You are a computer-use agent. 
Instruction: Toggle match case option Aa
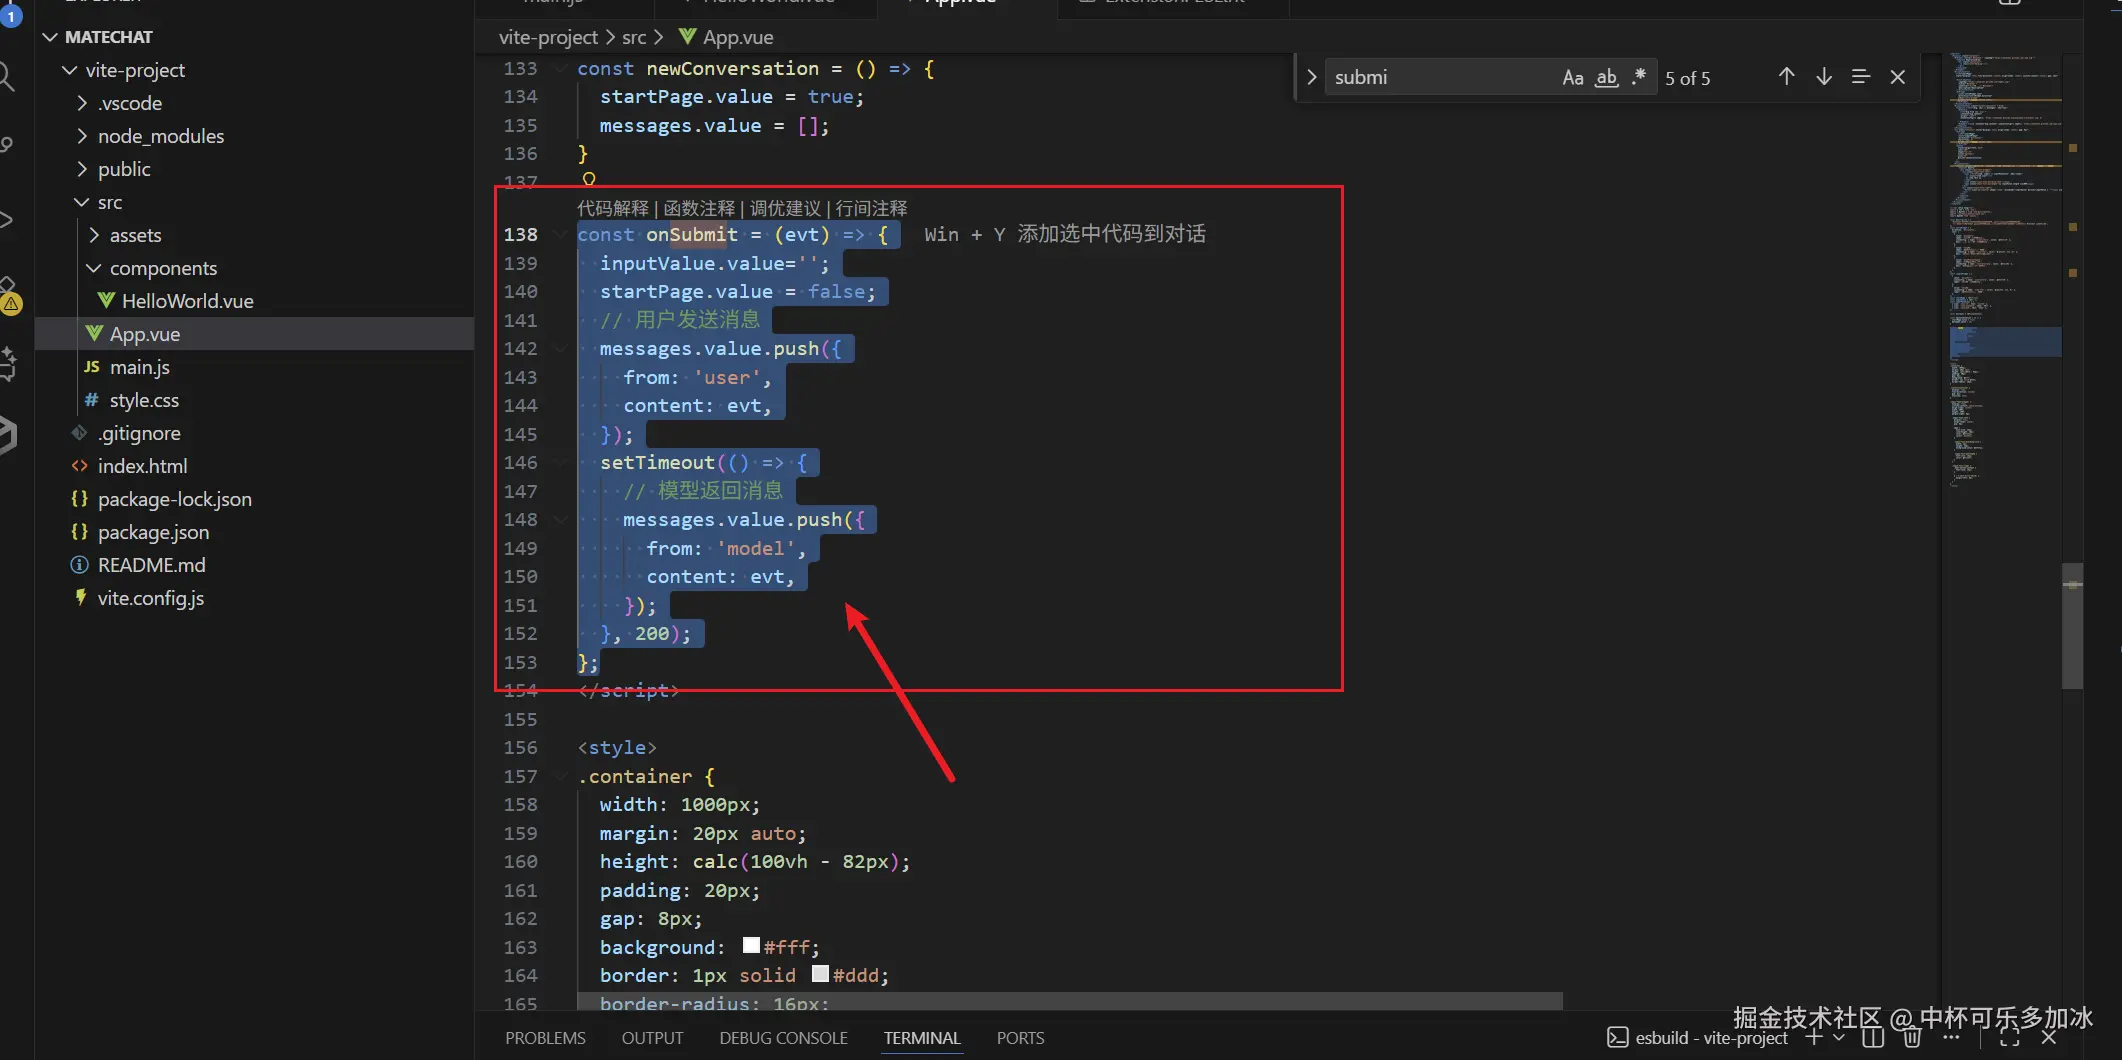tap(1572, 78)
